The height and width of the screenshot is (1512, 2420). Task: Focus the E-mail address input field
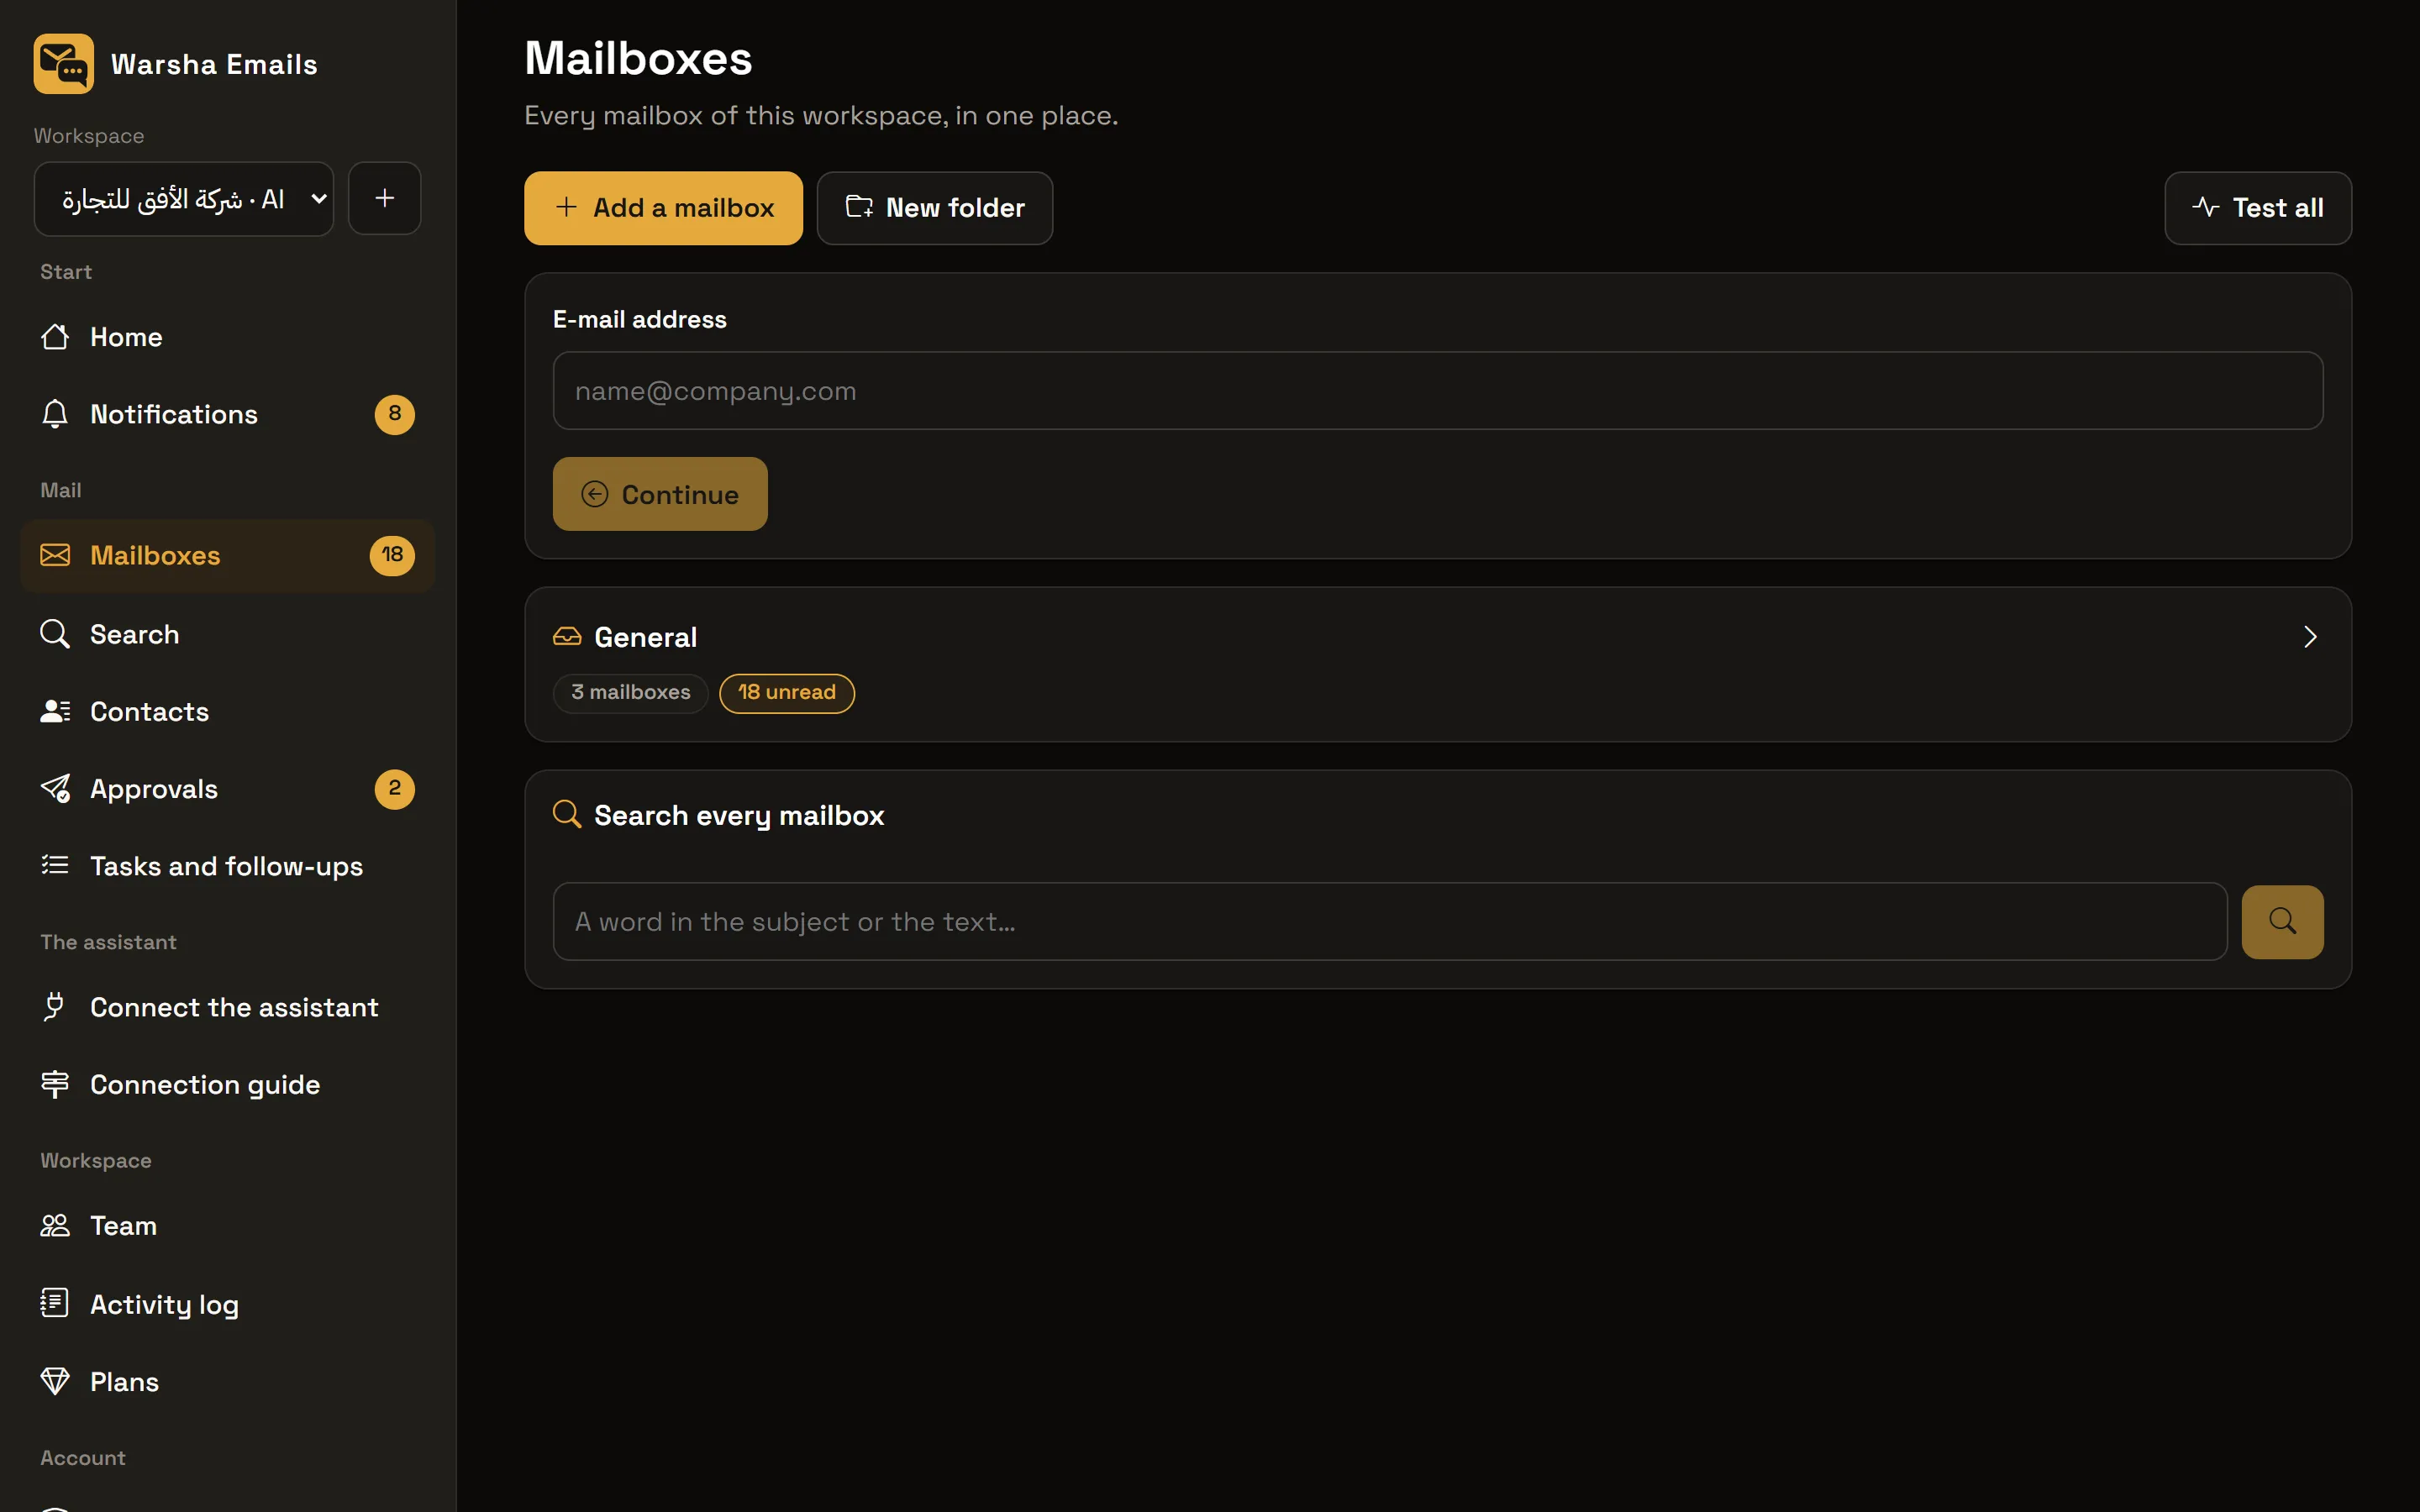[x=1437, y=391]
